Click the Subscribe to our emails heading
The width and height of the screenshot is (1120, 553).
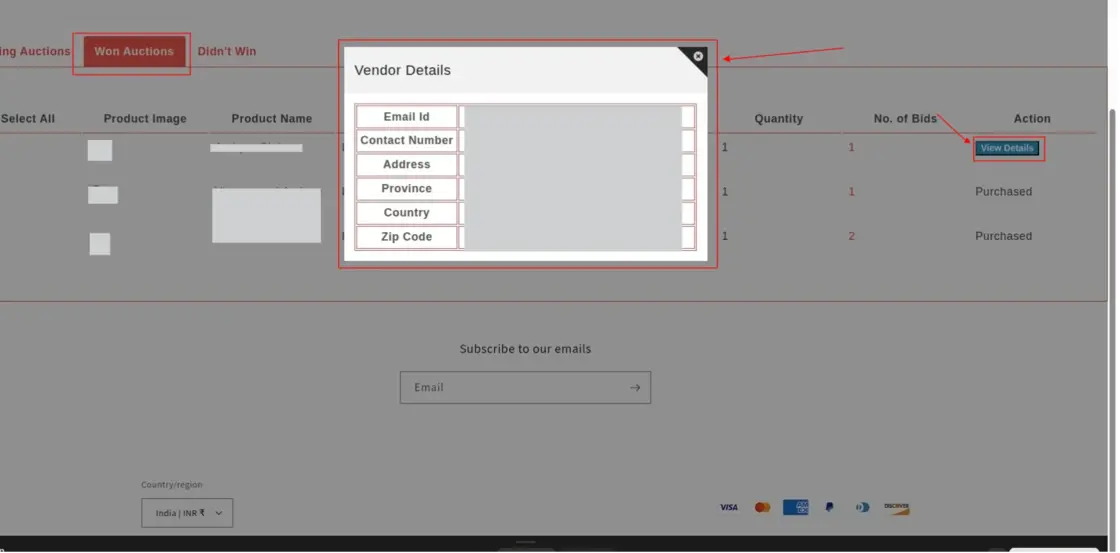pos(525,349)
